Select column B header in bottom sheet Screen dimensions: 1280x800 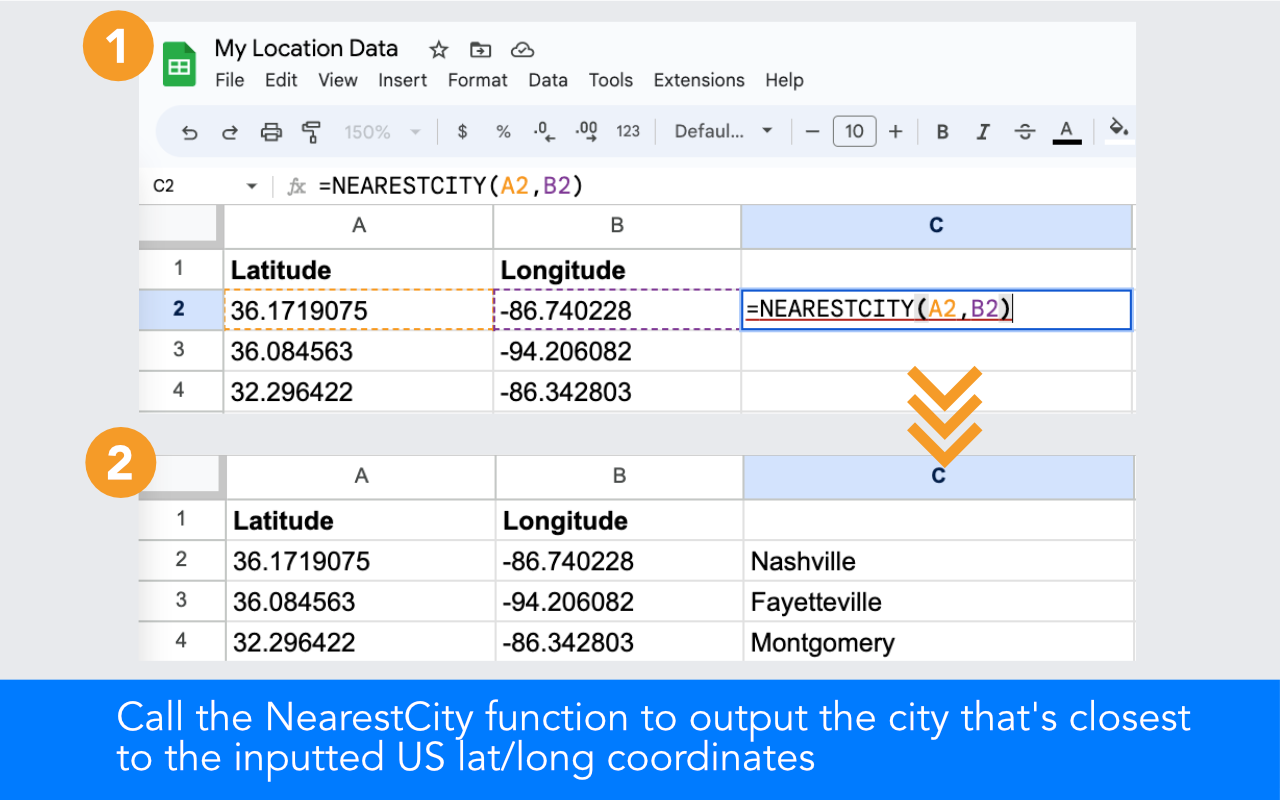tap(619, 477)
